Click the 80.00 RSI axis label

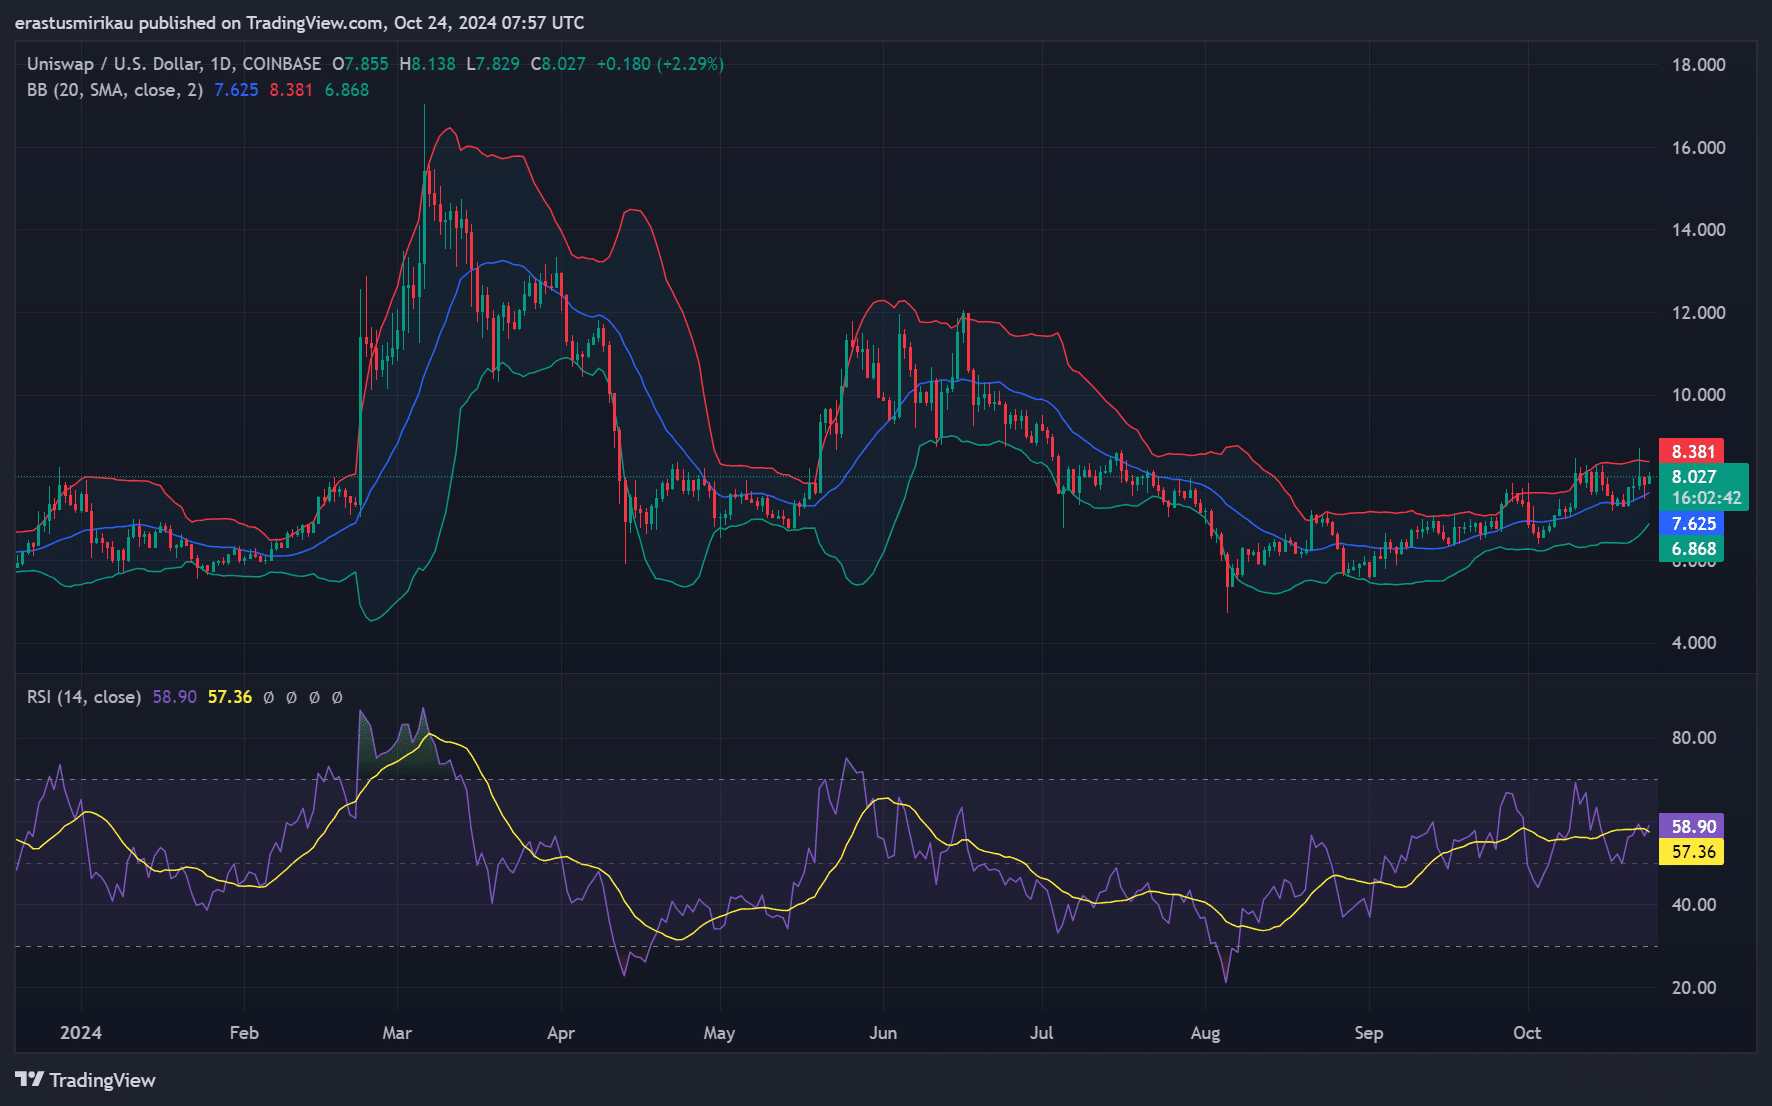pos(1694,738)
